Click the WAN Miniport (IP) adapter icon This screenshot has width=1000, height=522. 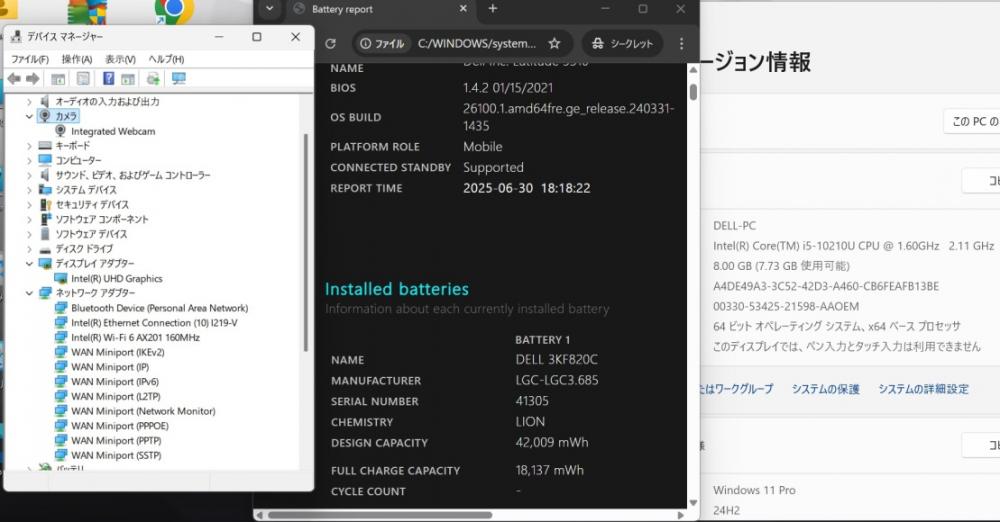click(x=61, y=366)
